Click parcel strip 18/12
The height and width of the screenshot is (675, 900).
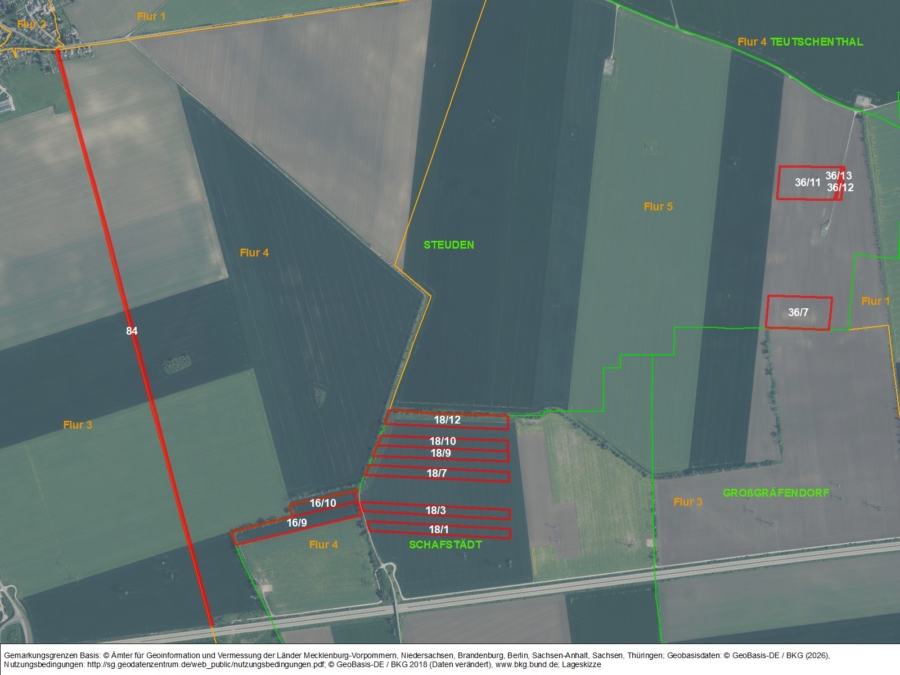pos(447,420)
